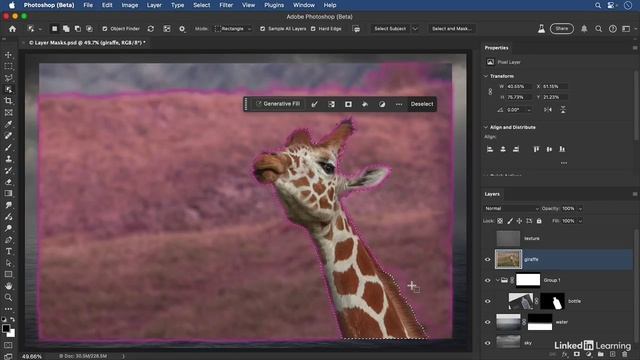The height and width of the screenshot is (360, 640).
Task: Click the New Selection mode icon
Action: [54, 29]
